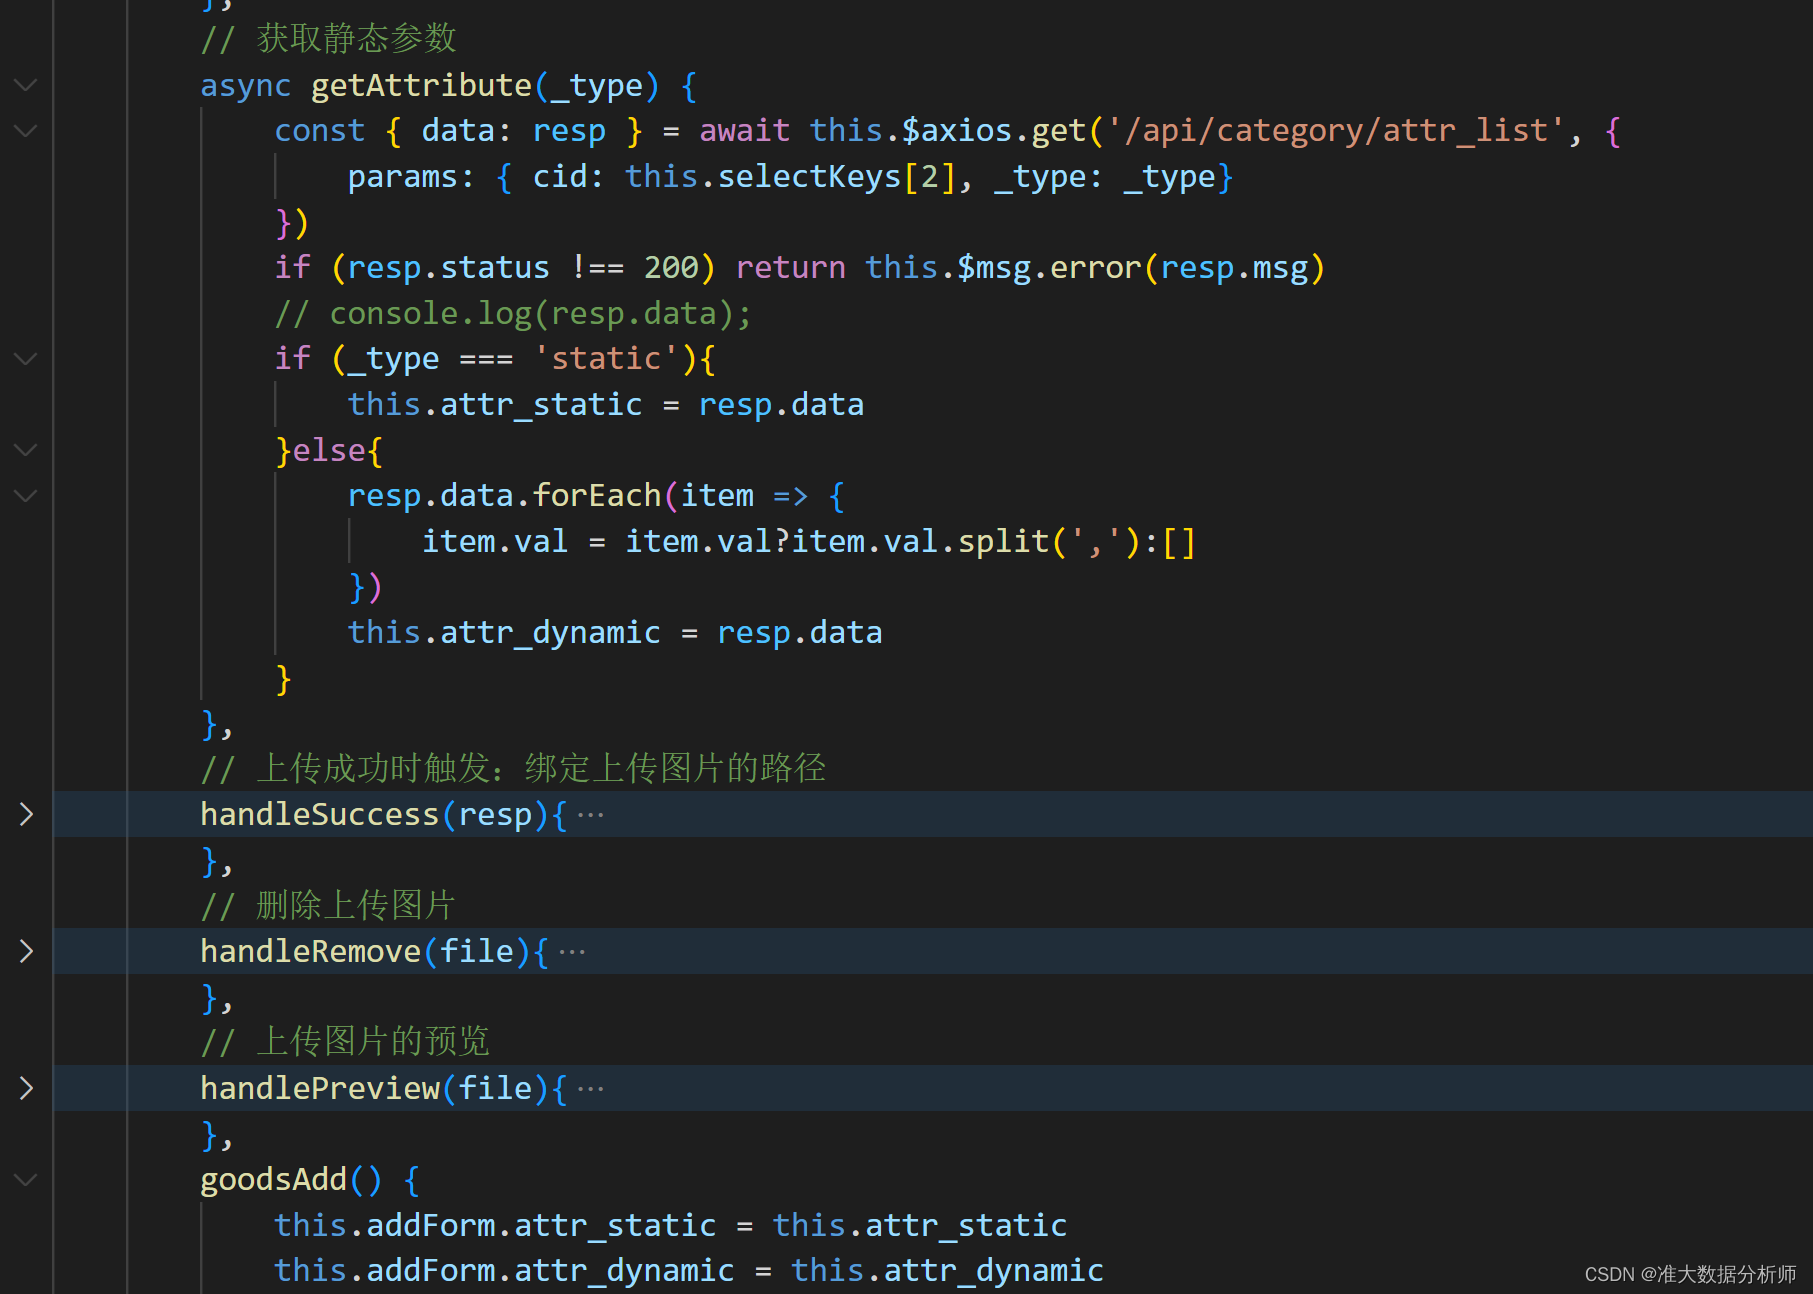The height and width of the screenshot is (1294, 1813).
Task: Collapse the }else{ block fold arrow
Action: (x=26, y=450)
